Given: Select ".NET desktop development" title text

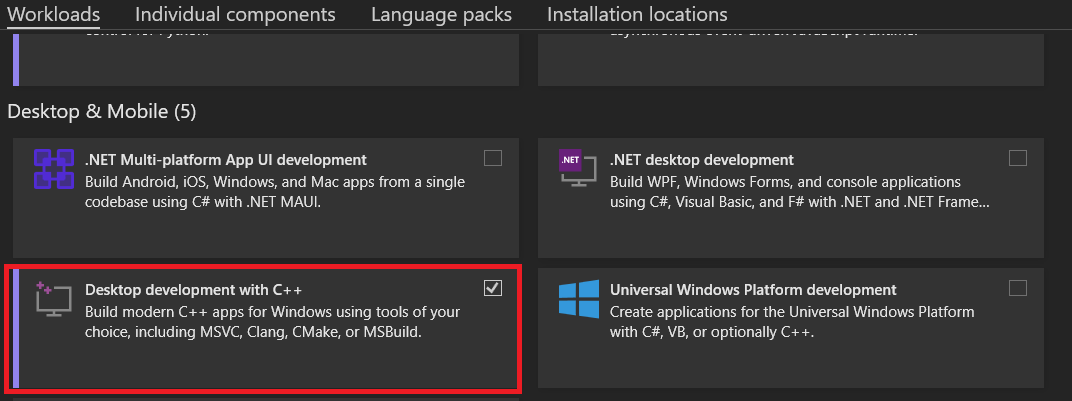Looking at the screenshot, I should tap(701, 160).
